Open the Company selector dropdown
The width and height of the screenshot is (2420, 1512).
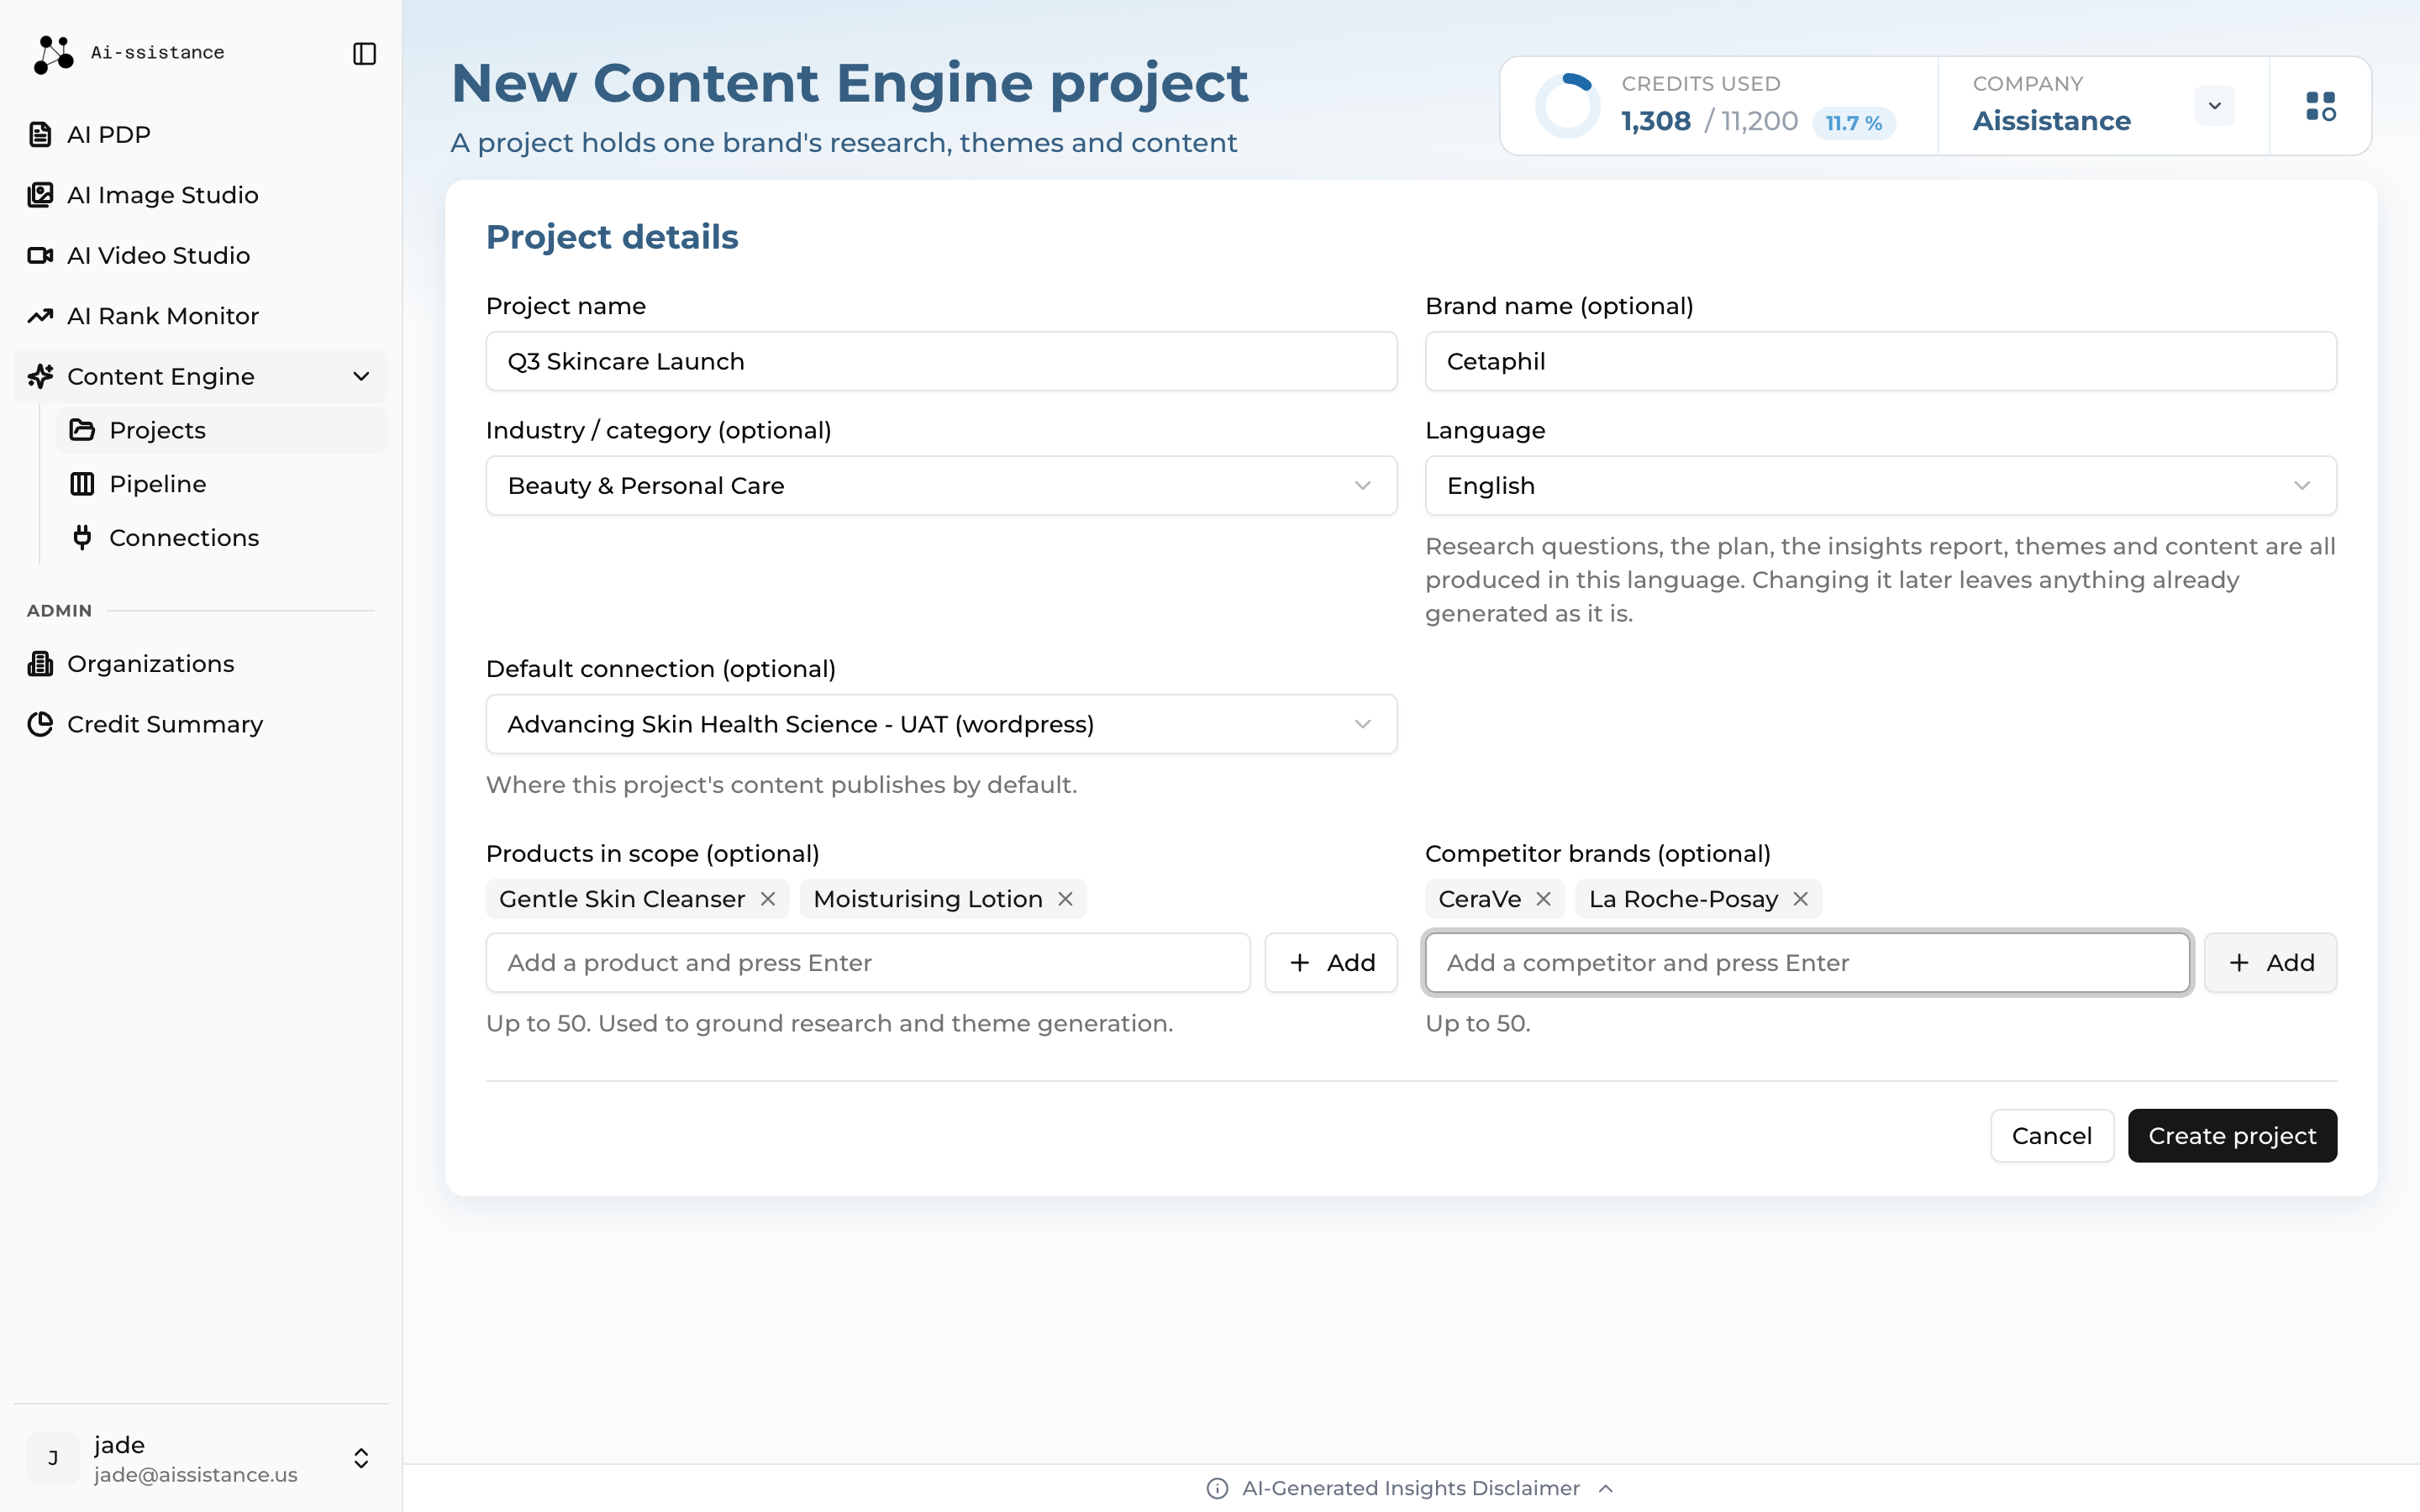coord(2214,106)
